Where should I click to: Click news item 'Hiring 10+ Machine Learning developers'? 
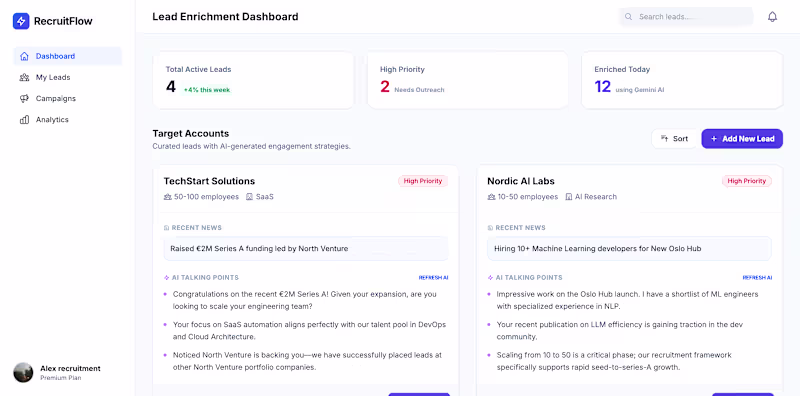coord(630,249)
